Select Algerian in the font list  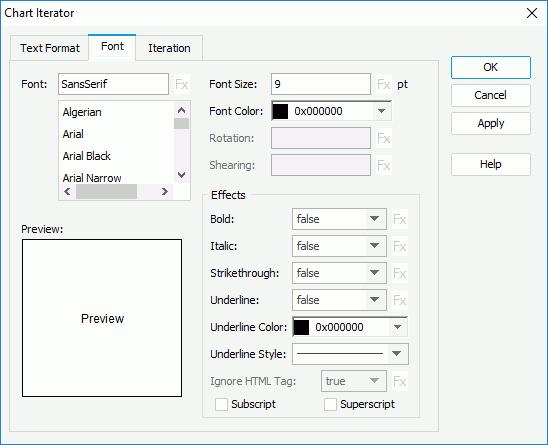[116, 112]
